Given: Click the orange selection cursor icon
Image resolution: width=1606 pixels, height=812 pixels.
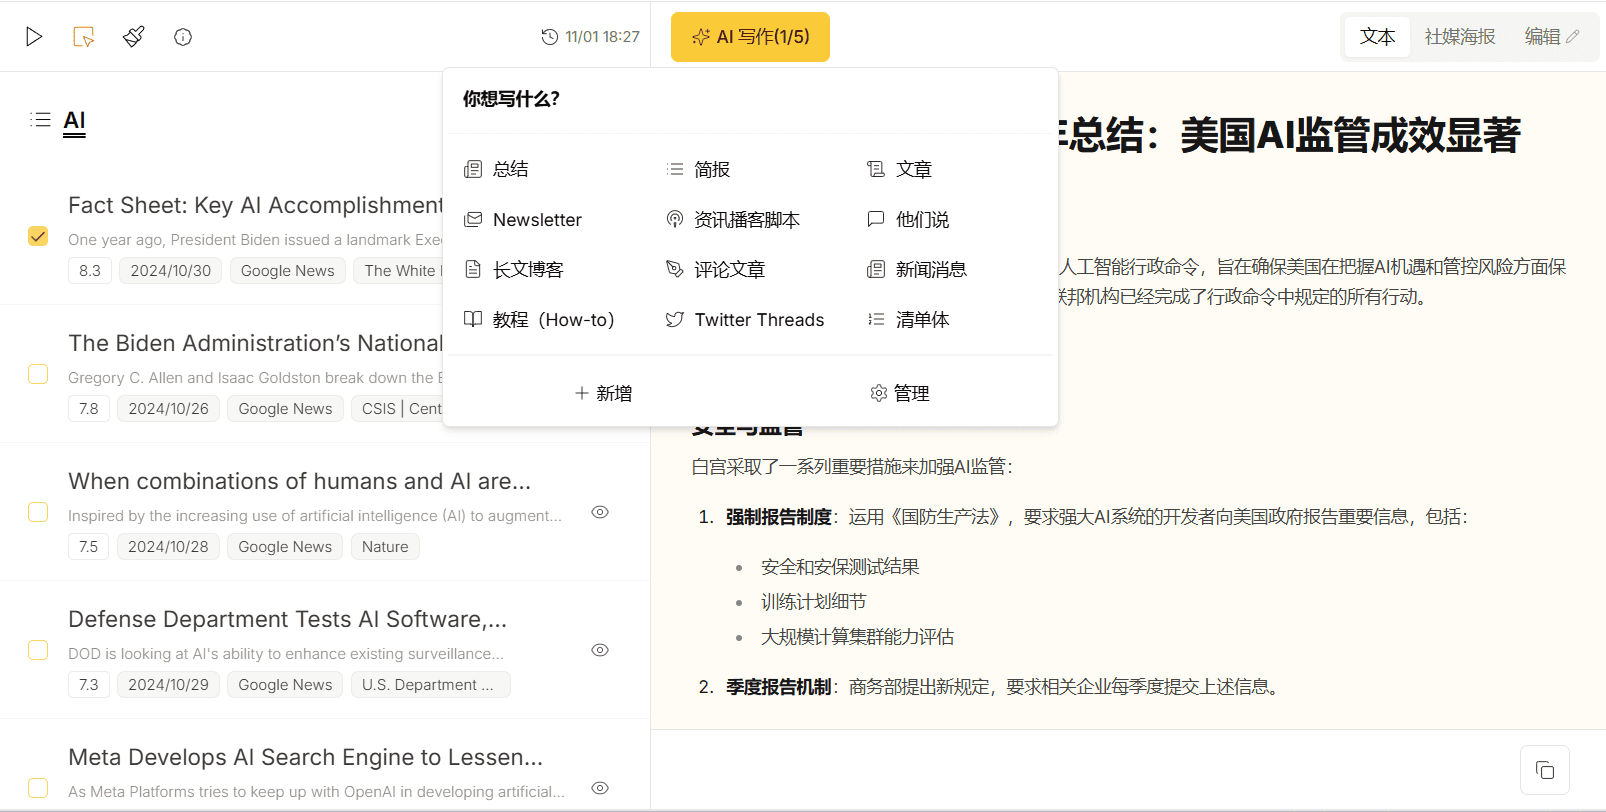Looking at the screenshot, I should point(84,37).
